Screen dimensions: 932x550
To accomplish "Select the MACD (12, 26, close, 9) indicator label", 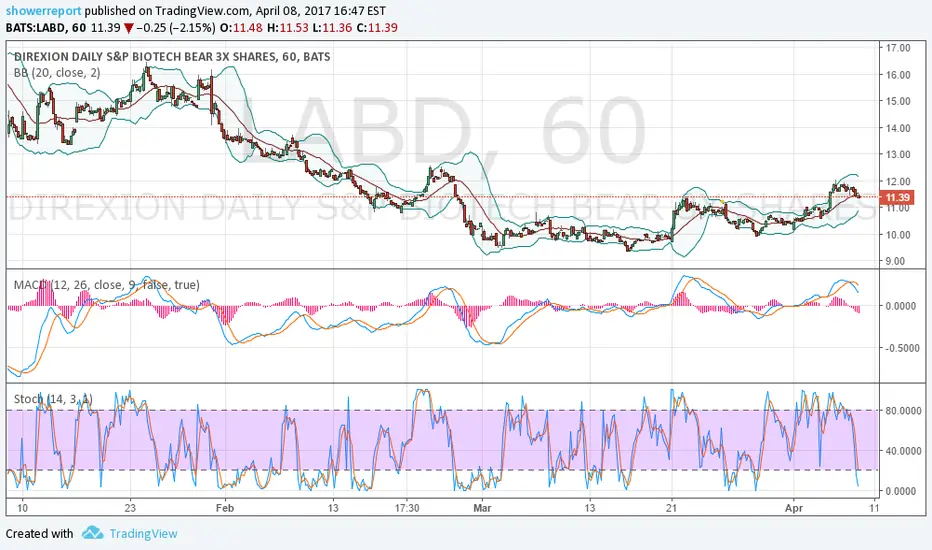I will tap(106, 285).
